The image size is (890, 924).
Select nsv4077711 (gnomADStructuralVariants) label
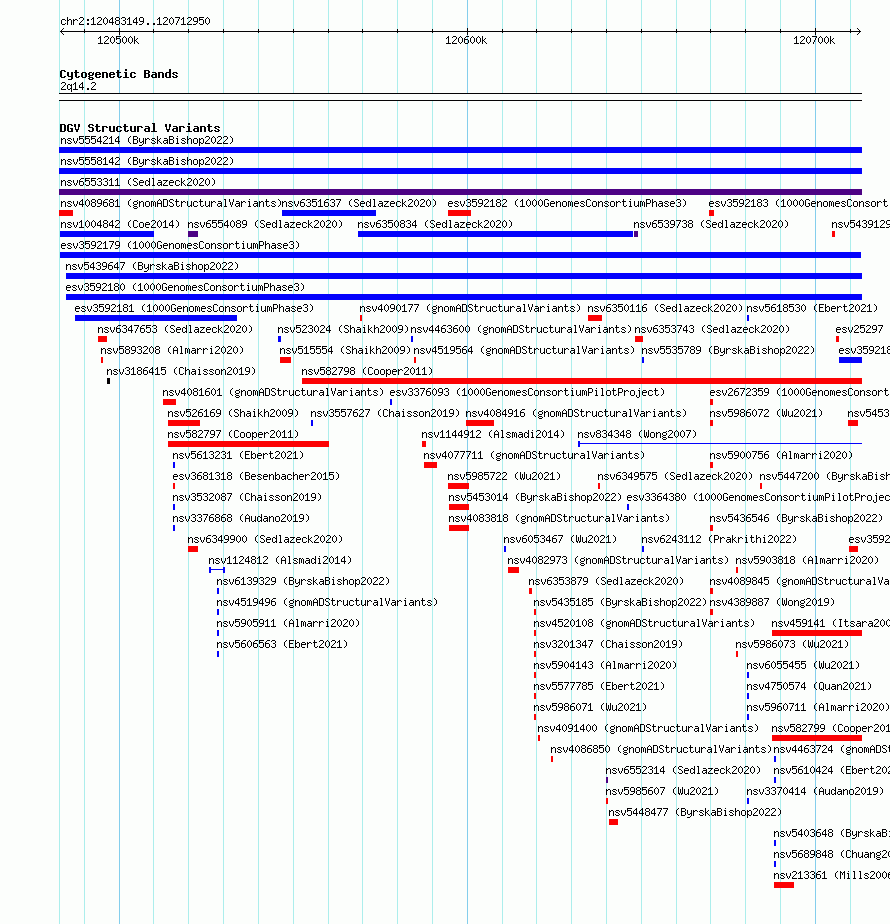(534, 456)
